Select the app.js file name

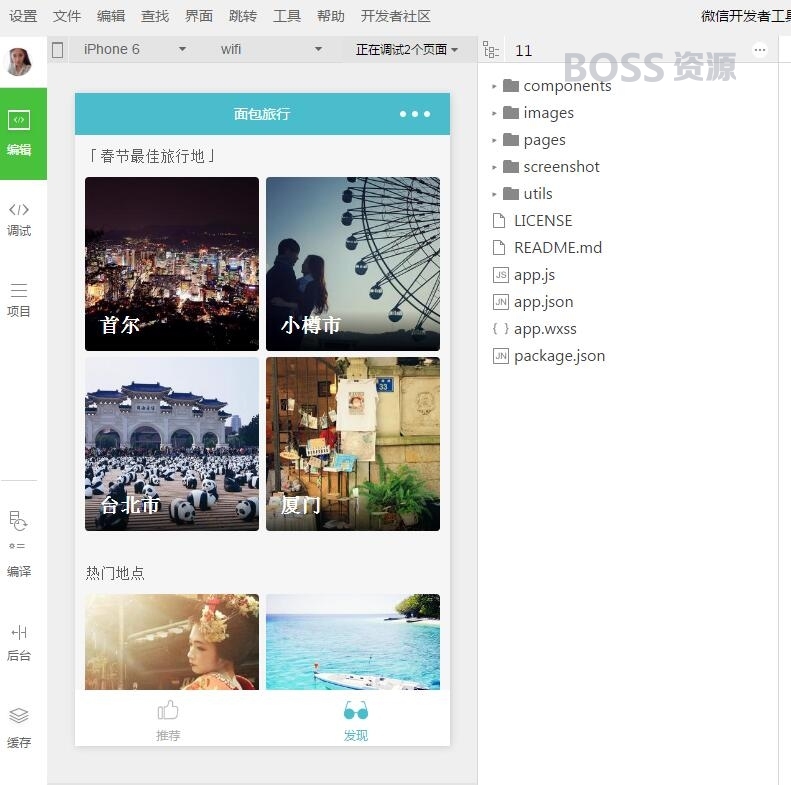[534, 275]
